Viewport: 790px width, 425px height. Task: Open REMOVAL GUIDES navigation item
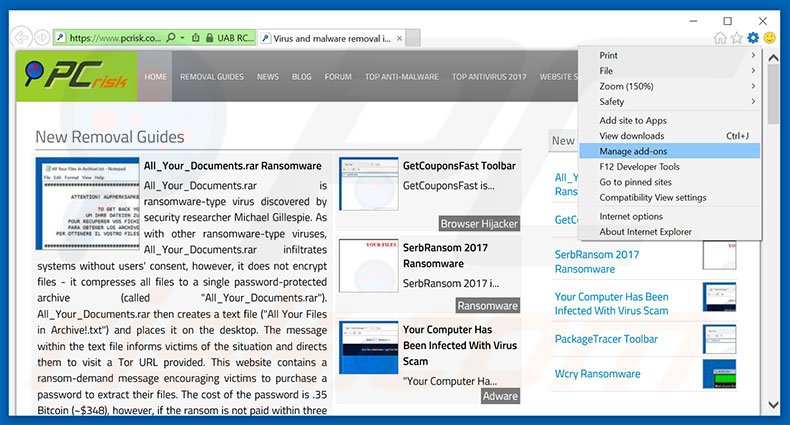[212, 77]
